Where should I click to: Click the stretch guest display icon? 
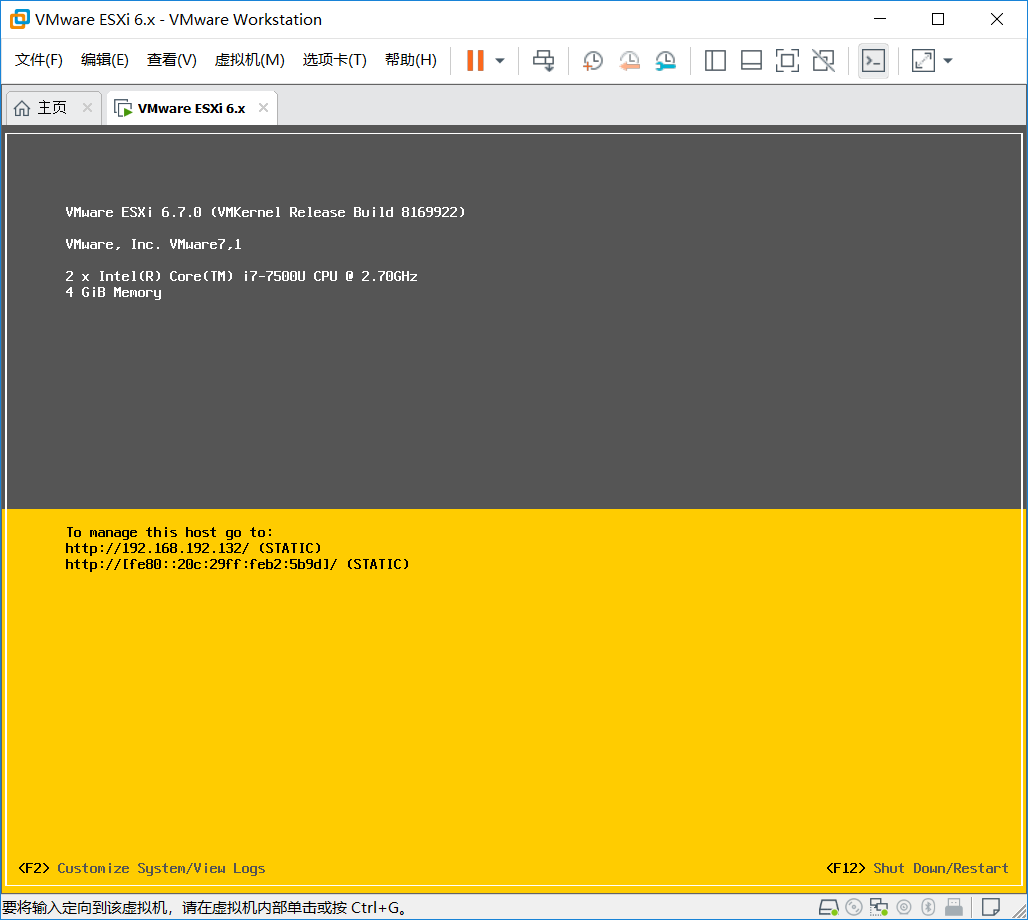coord(923,61)
